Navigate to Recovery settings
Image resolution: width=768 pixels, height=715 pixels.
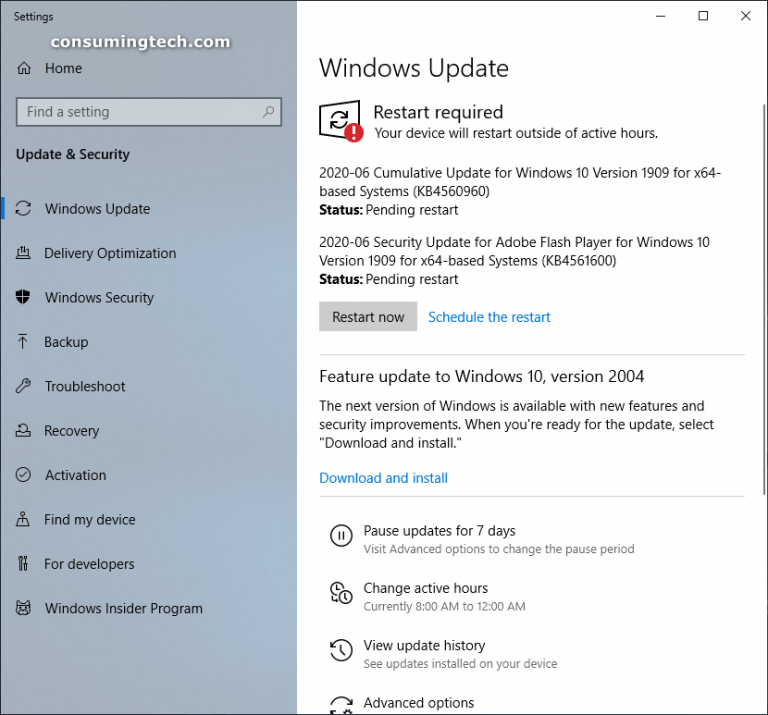point(72,430)
